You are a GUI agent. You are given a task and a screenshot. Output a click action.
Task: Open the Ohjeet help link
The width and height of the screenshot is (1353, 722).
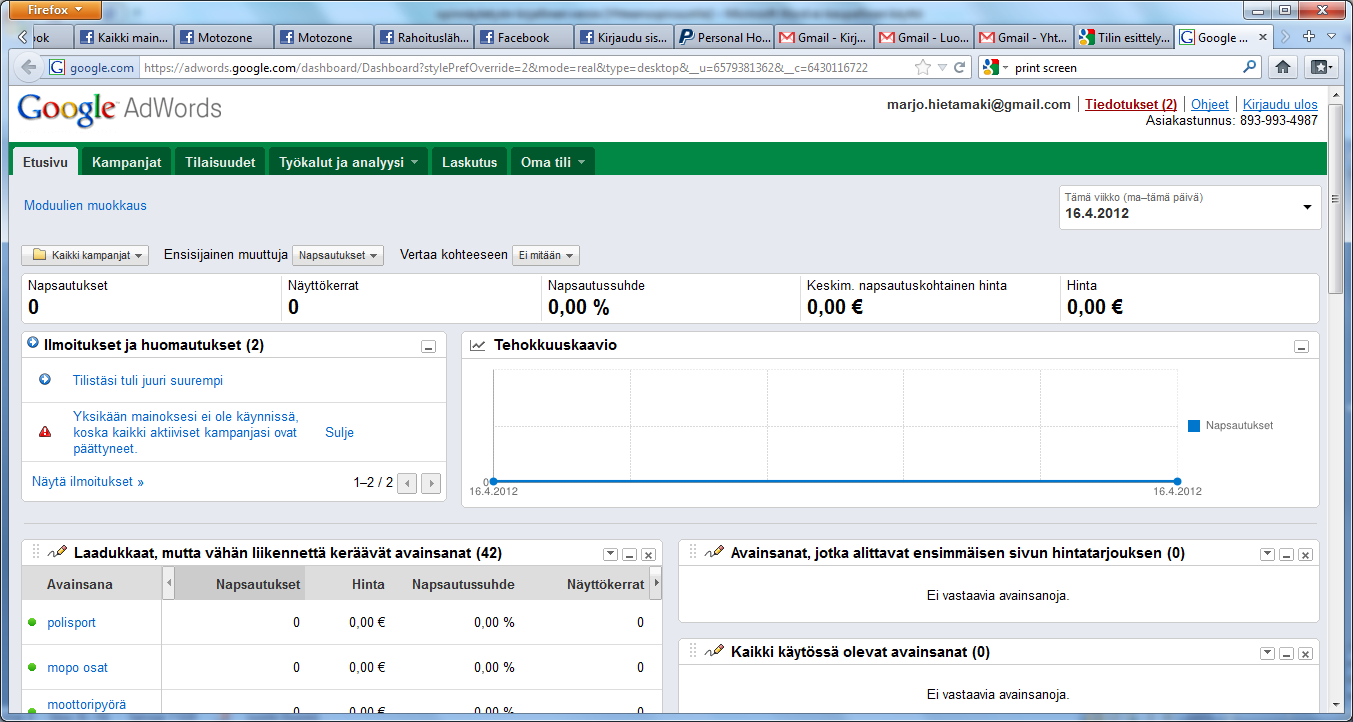click(x=1210, y=104)
